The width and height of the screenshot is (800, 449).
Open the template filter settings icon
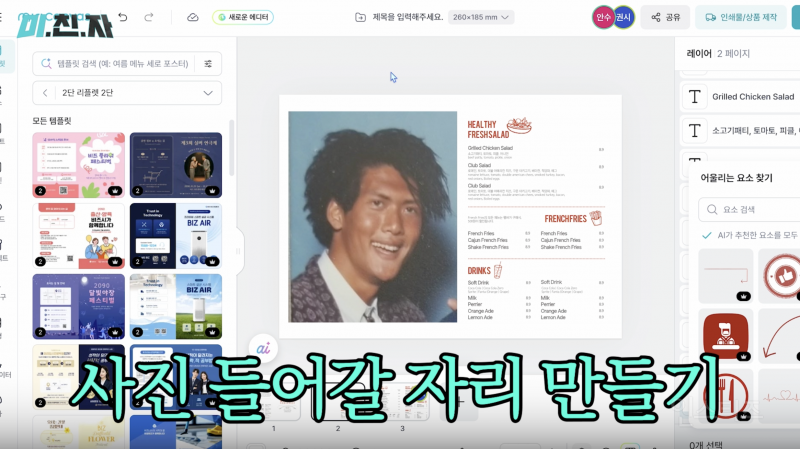(208, 64)
